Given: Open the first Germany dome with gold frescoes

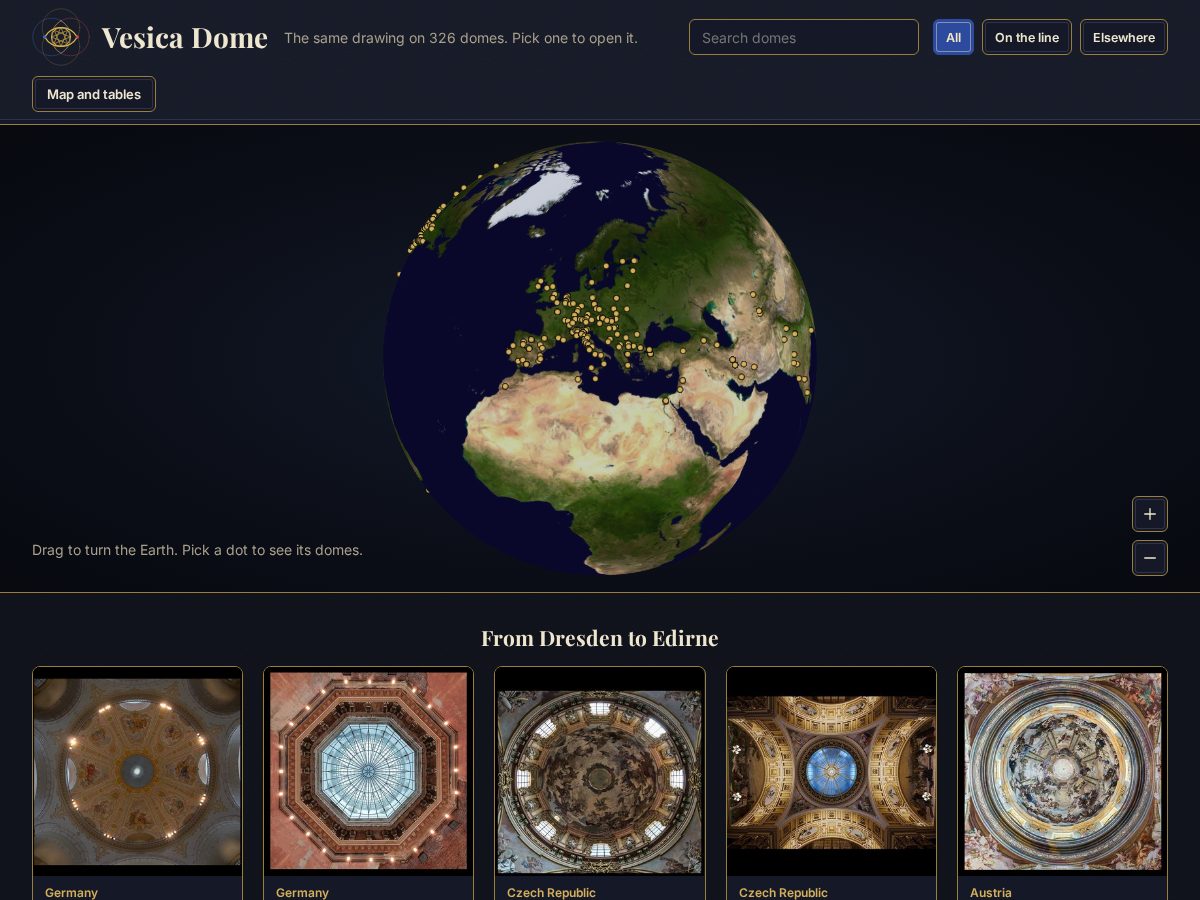Looking at the screenshot, I should [x=137, y=771].
